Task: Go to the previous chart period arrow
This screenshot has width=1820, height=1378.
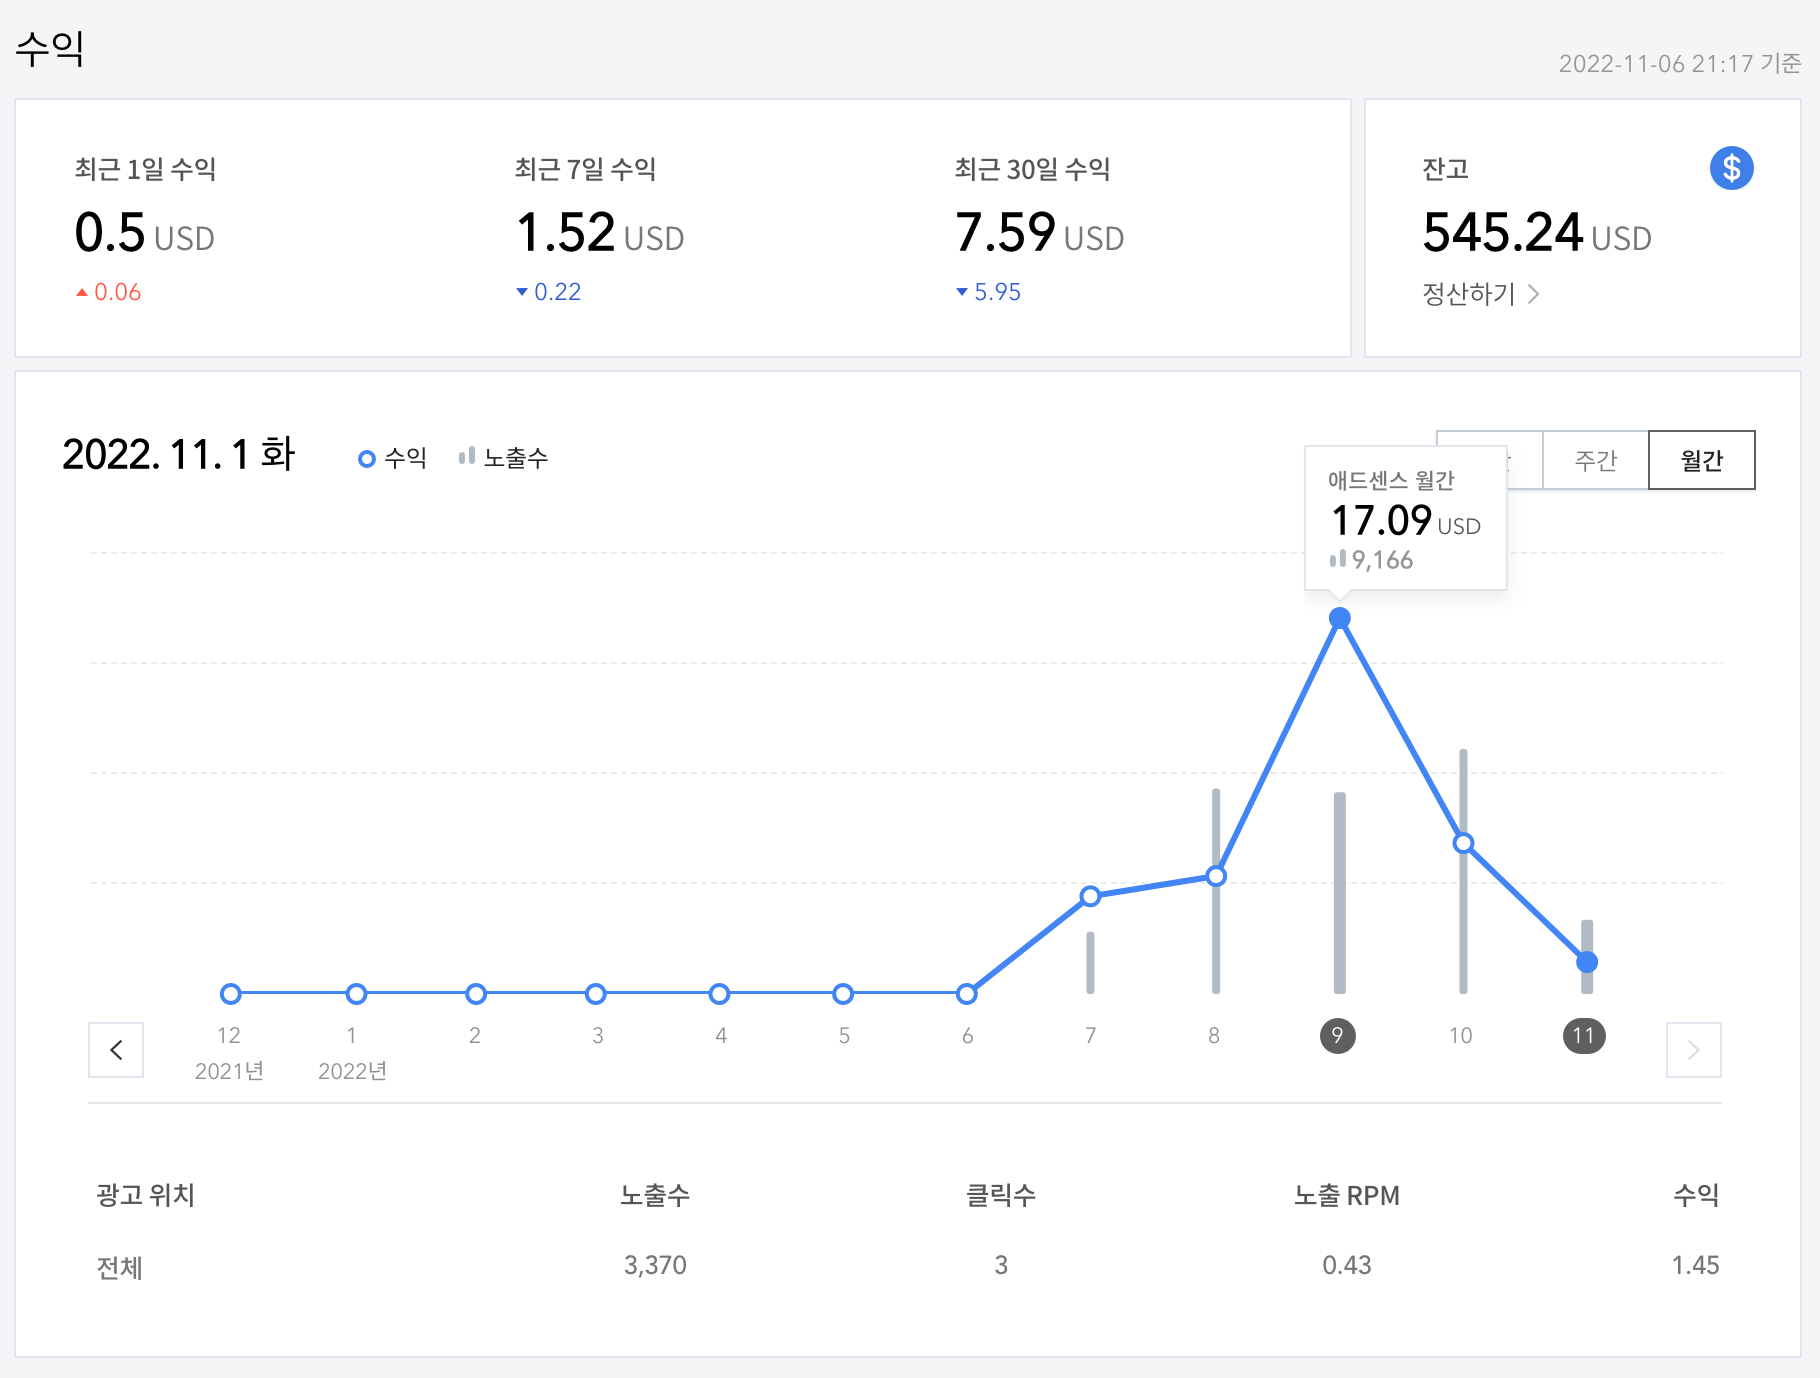Action: point(116,1050)
